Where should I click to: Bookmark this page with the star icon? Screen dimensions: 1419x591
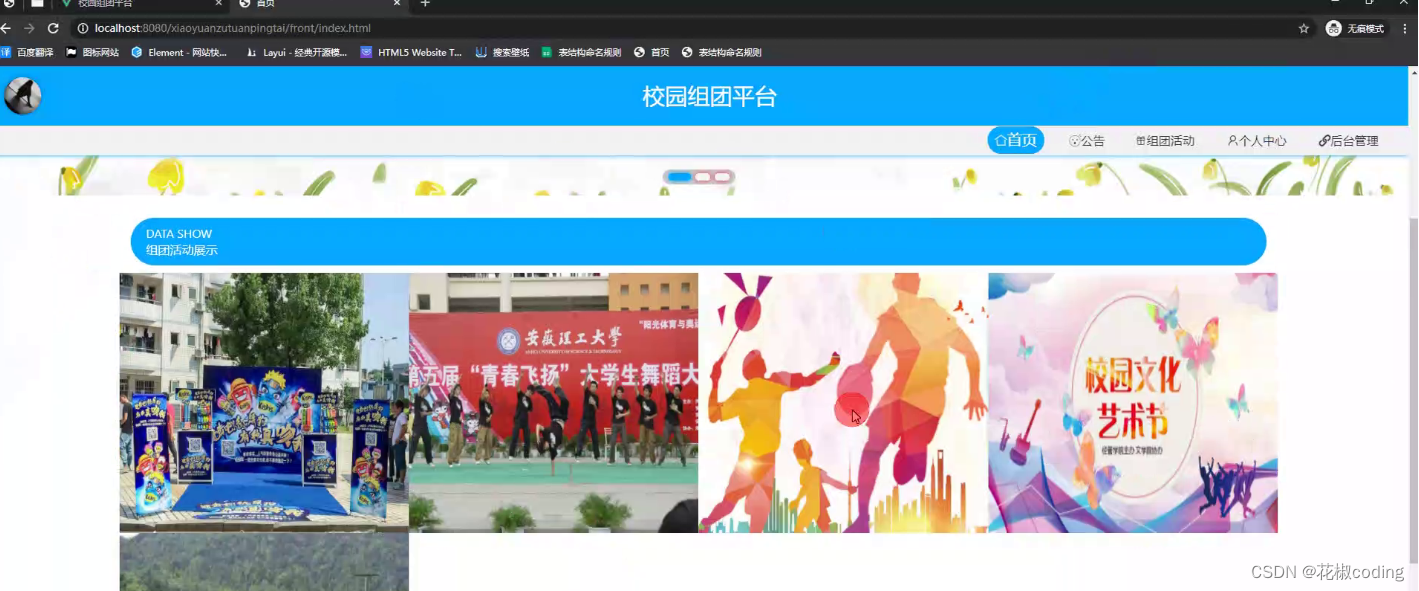(1304, 29)
